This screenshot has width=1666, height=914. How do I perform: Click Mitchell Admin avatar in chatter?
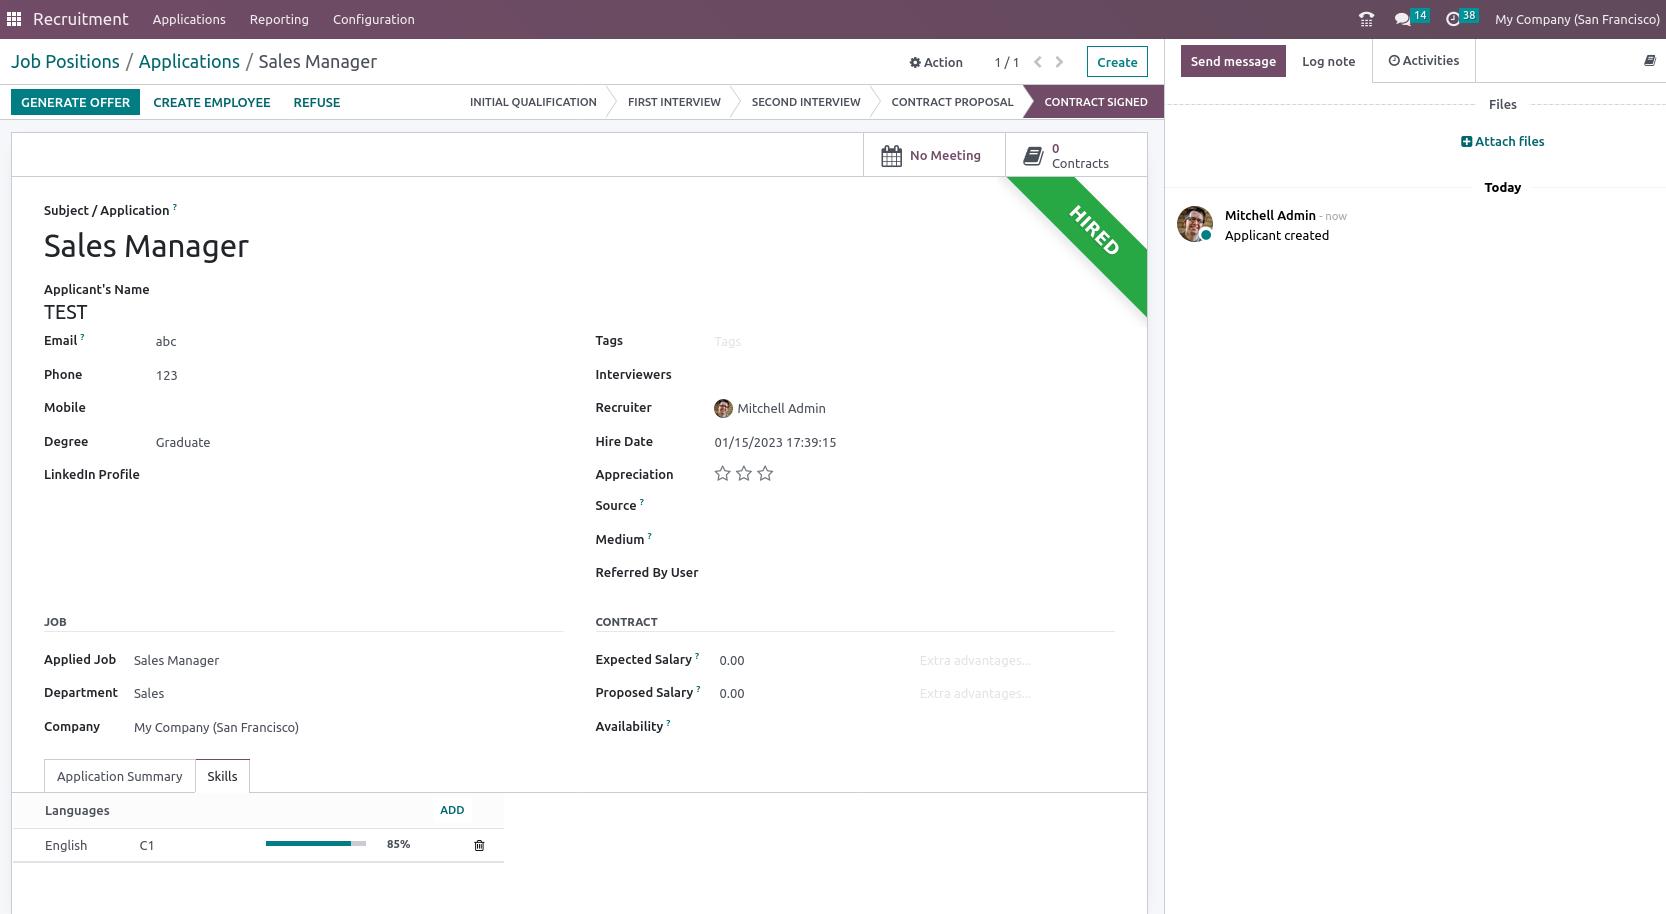tap(1195, 224)
